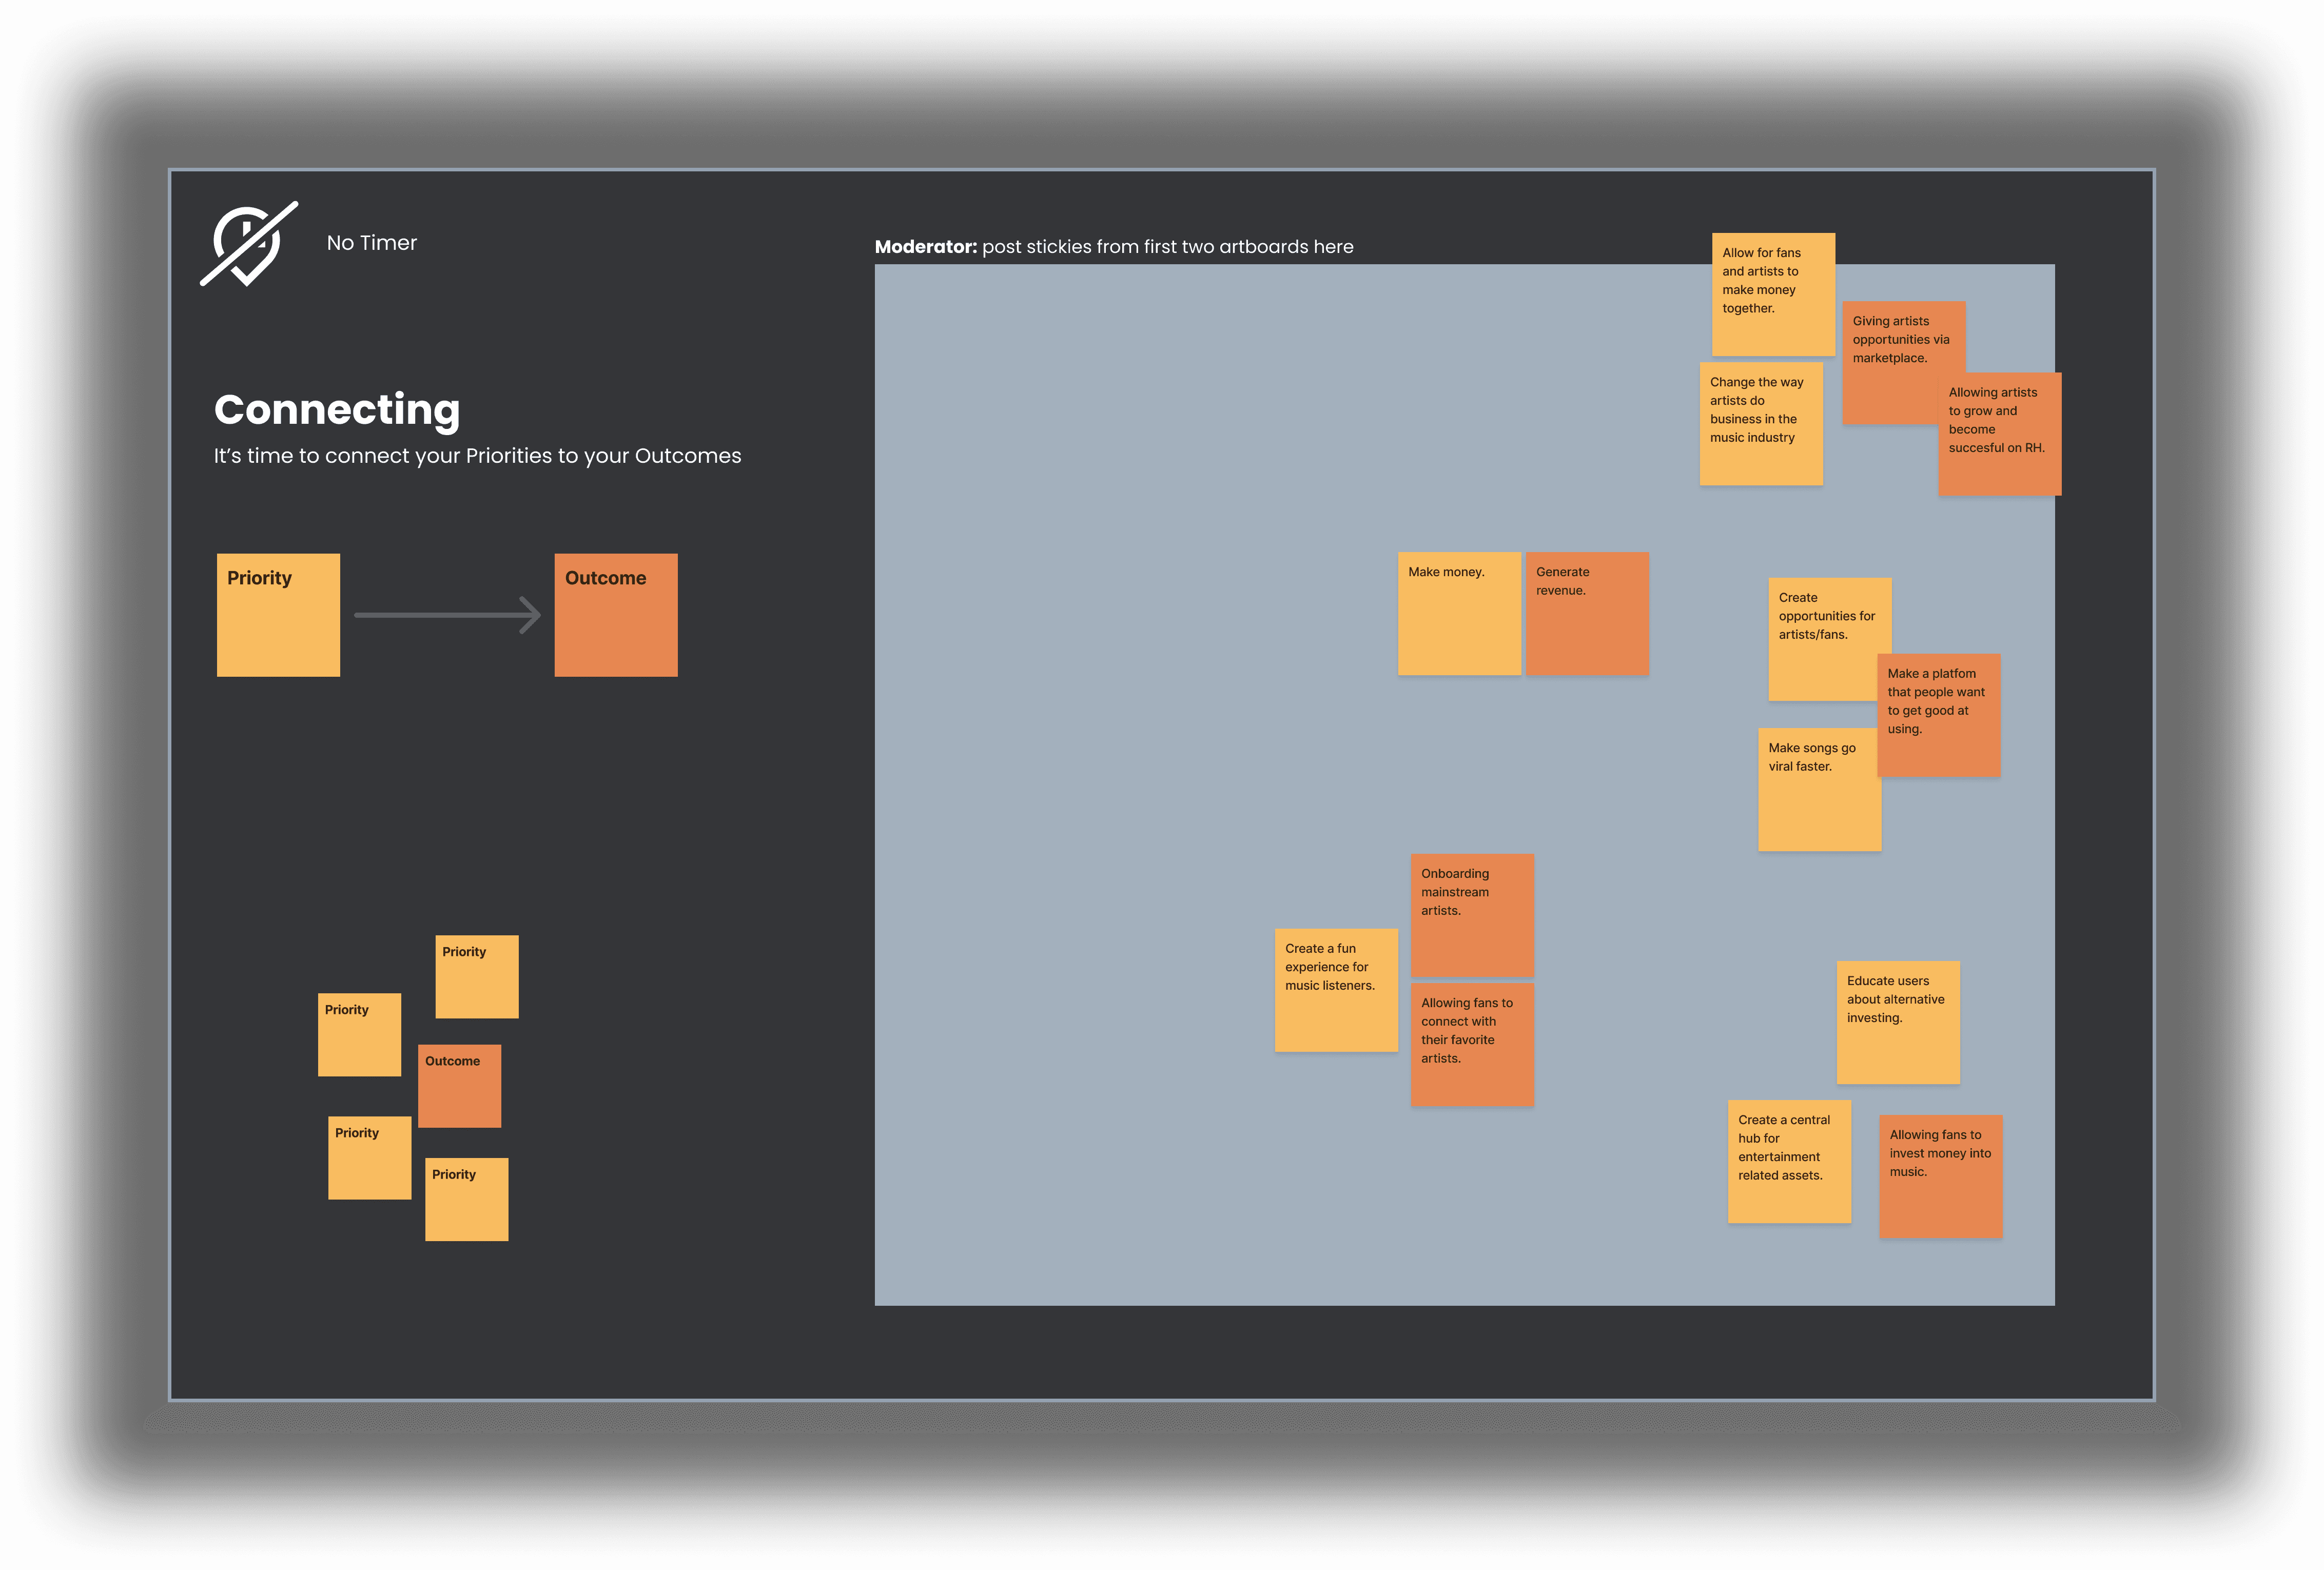The image size is (2324, 1570).
Task: Click 'Create a central hub' sticky note
Action: 1788,1161
